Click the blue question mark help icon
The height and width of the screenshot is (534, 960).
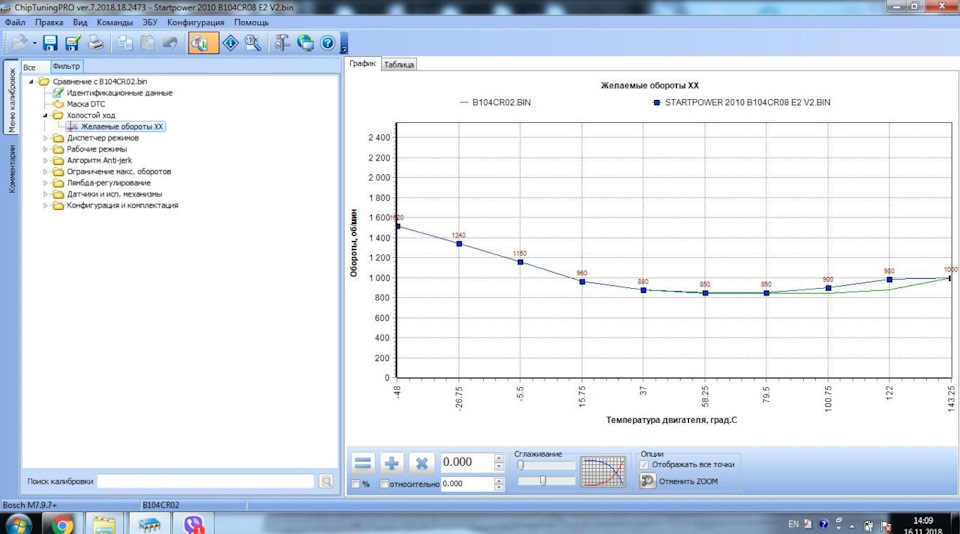(328, 43)
